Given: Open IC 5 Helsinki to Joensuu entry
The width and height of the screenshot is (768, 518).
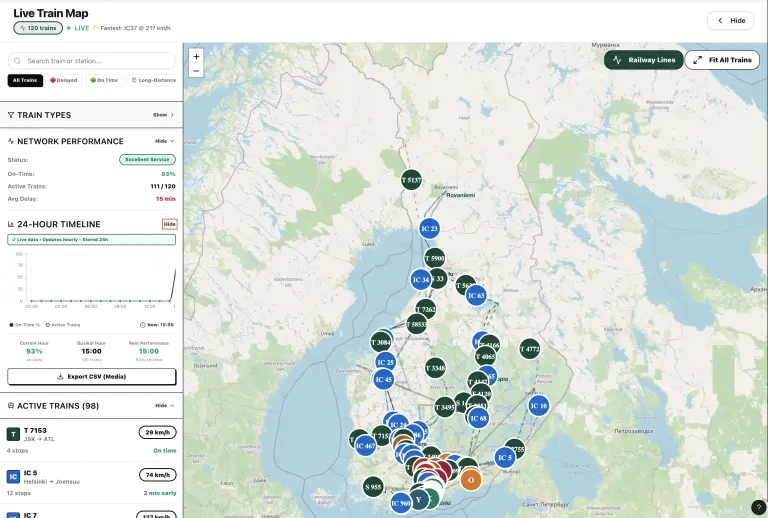Looking at the screenshot, I should 92,483.
